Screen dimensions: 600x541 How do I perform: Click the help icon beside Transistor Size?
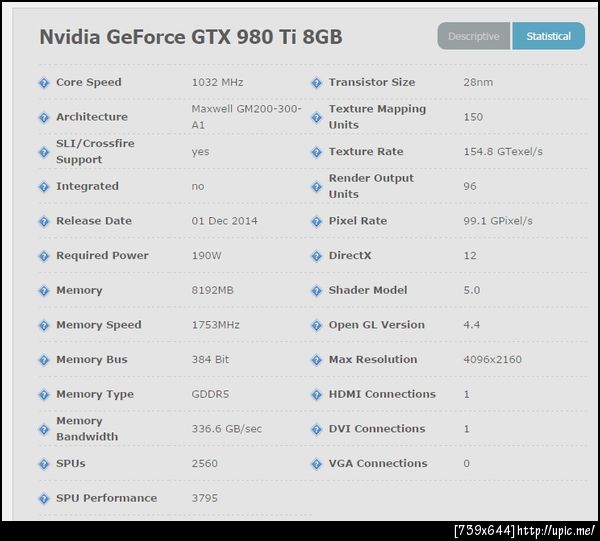316,83
